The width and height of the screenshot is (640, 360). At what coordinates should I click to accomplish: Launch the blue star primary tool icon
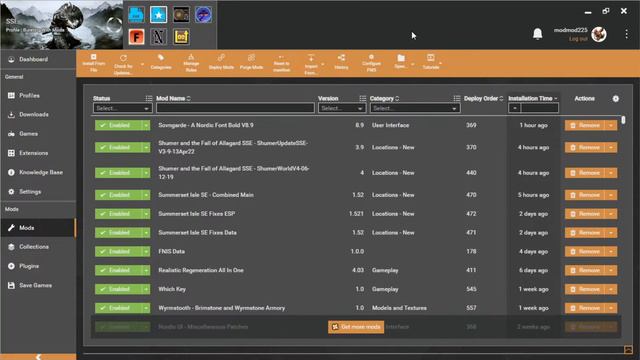(x=158, y=15)
